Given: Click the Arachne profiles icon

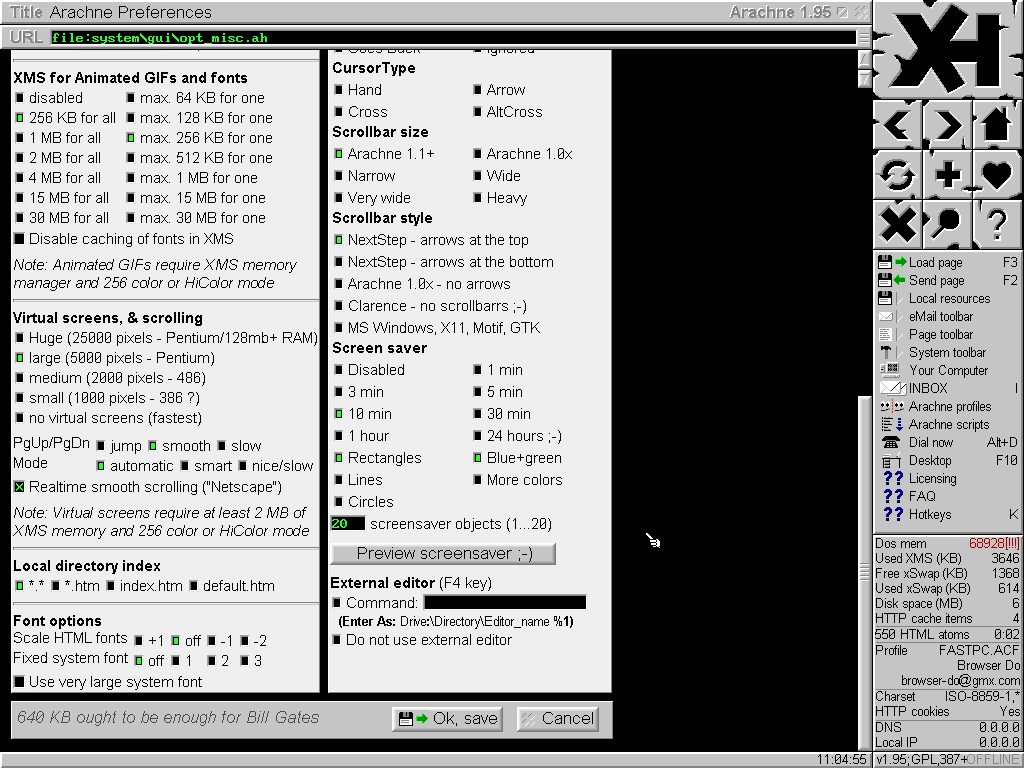Looking at the screenshot, I should (891, 406).
